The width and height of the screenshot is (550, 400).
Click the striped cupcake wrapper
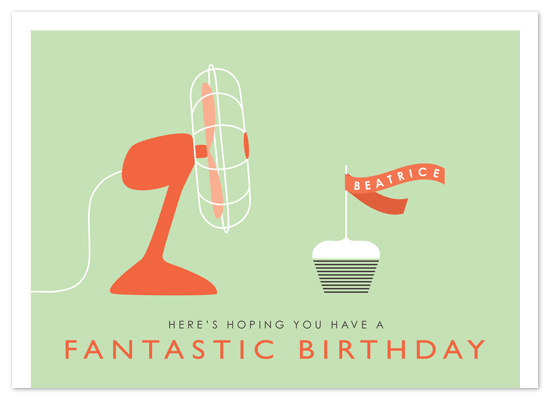(x=346, y=276)
